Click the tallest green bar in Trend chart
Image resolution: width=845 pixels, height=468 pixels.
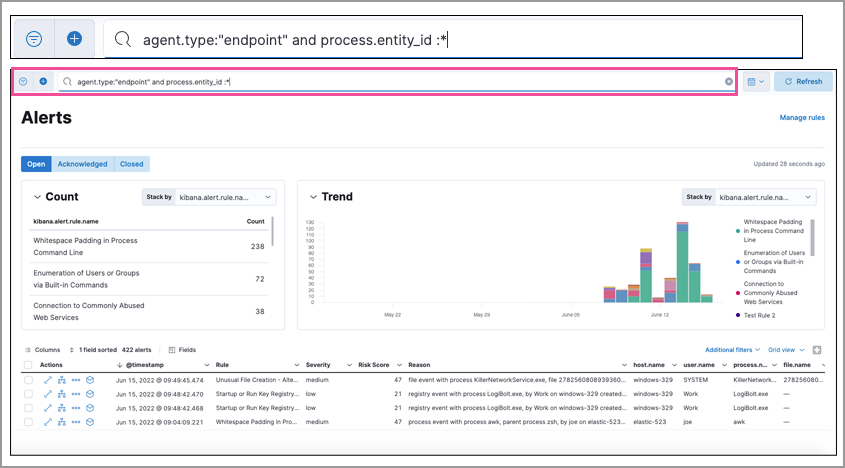pos(682,266)
